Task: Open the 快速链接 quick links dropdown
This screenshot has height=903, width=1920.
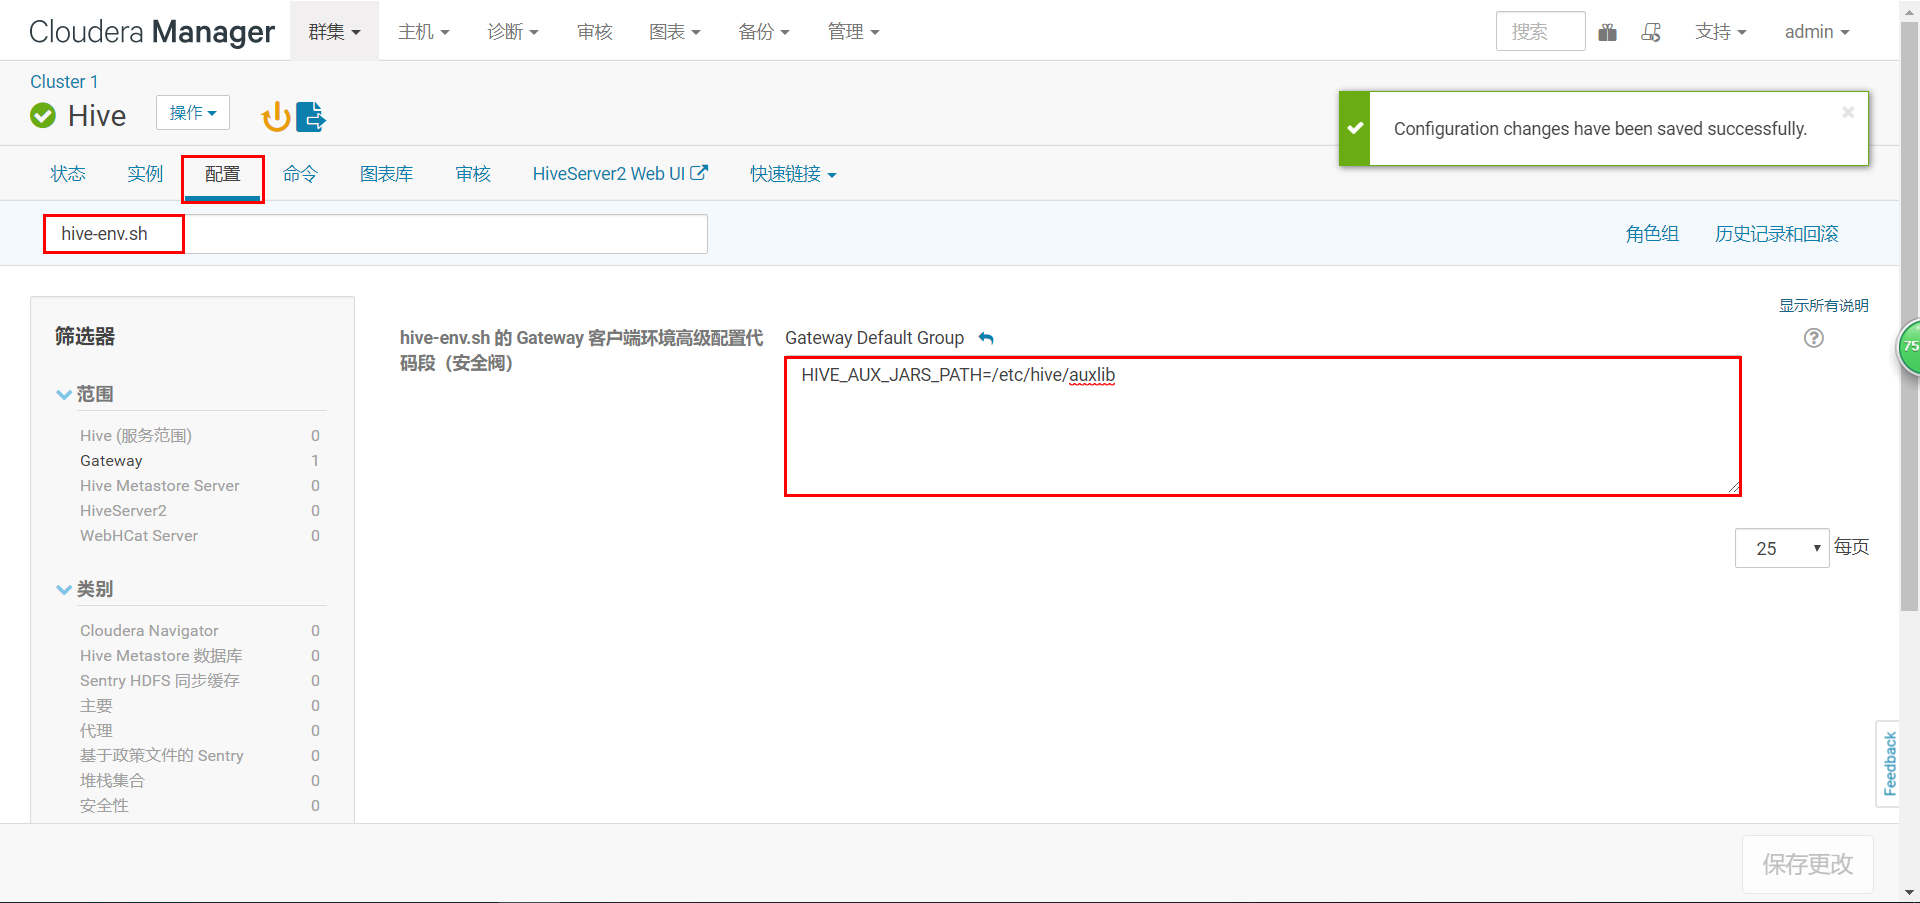Action: click(x=792, y=173)
